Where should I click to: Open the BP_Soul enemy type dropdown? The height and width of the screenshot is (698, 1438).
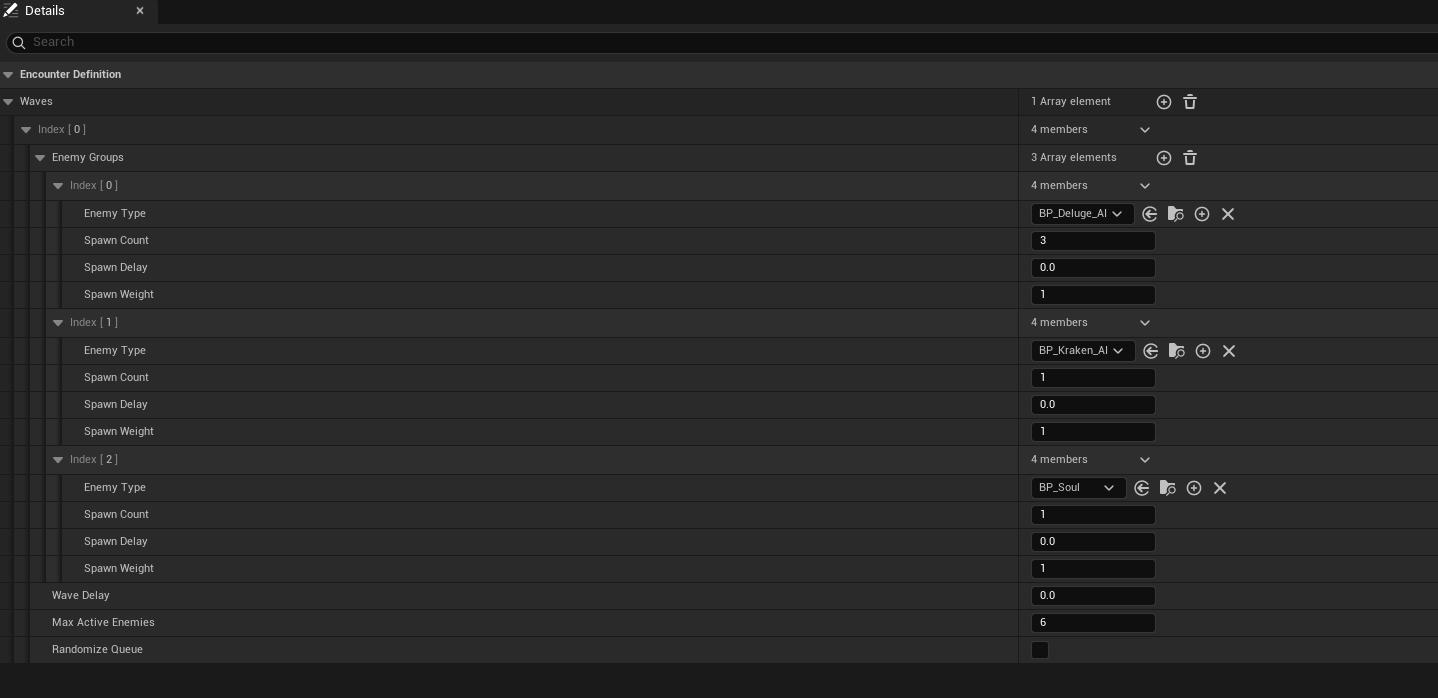[1078, 488]
